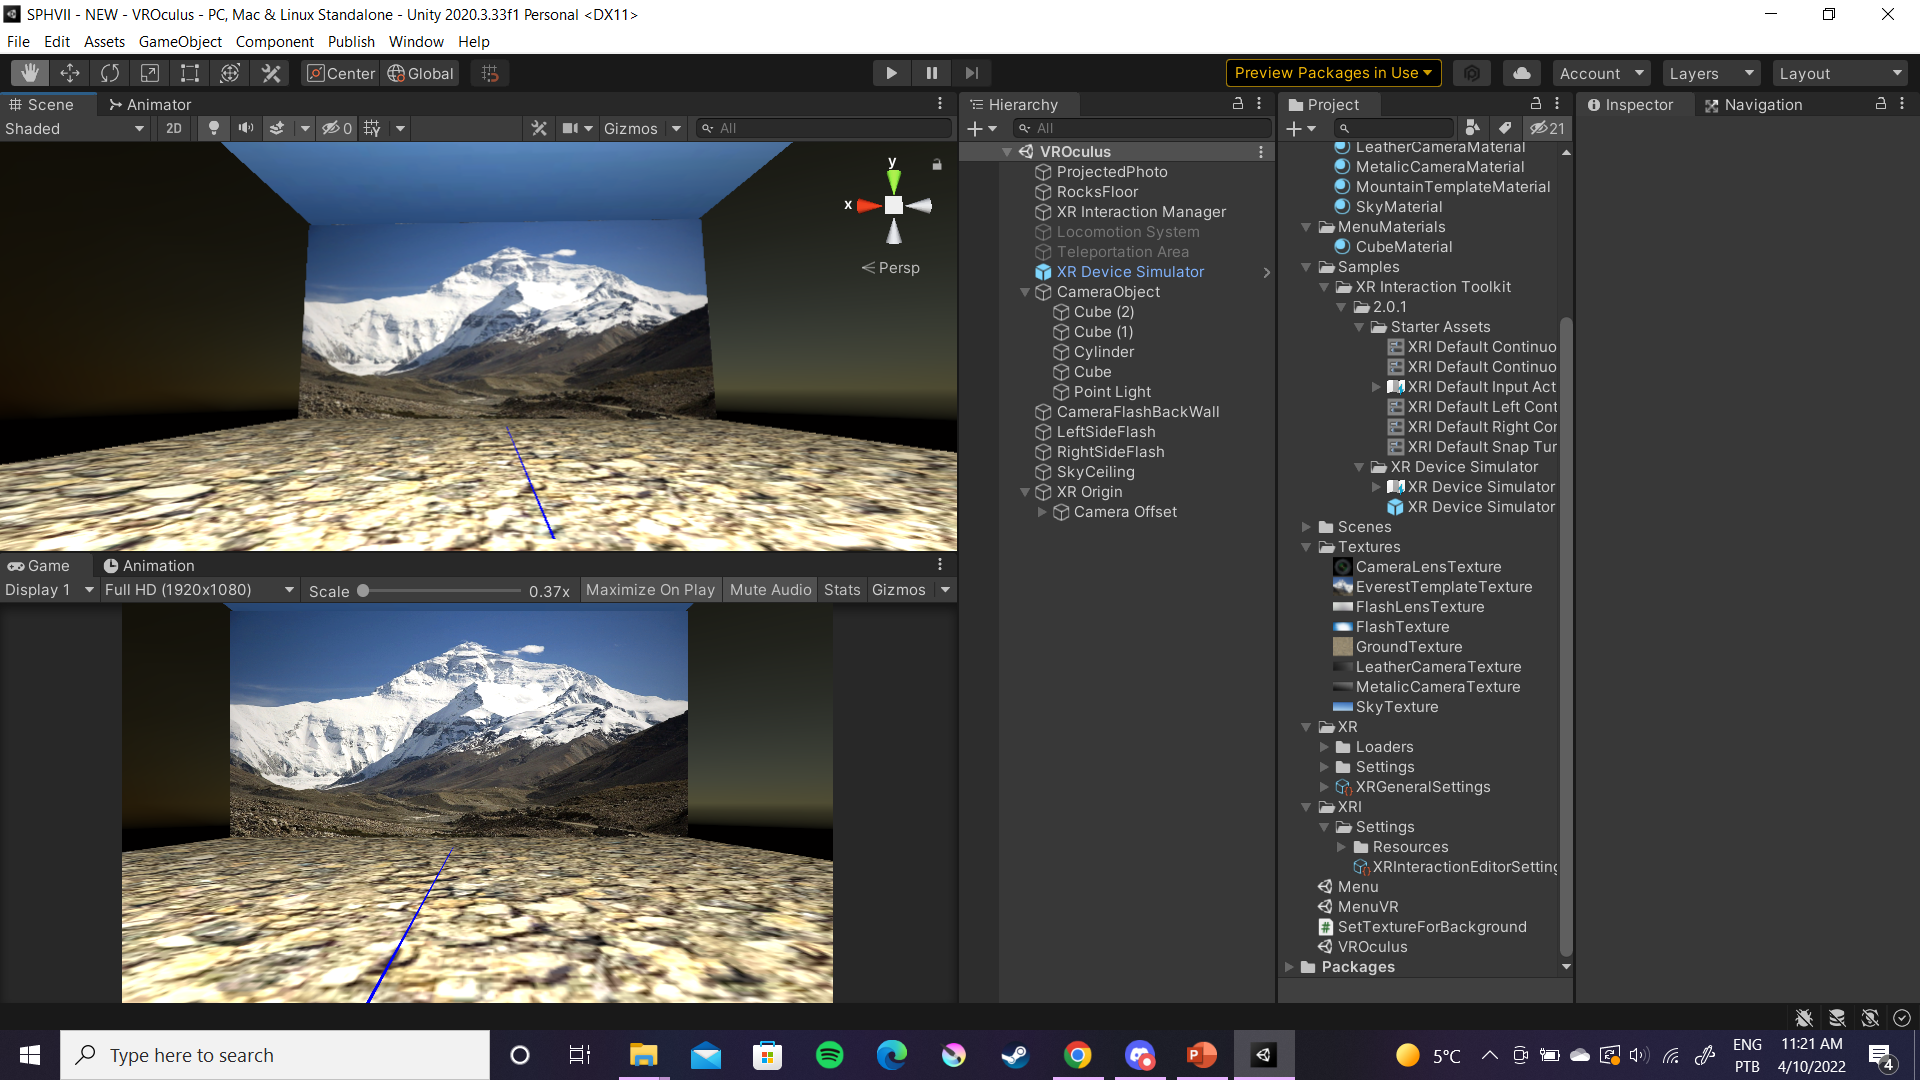Select the Hand tool in toolbar
The image size is (1920, 1080).
[30, 73]
